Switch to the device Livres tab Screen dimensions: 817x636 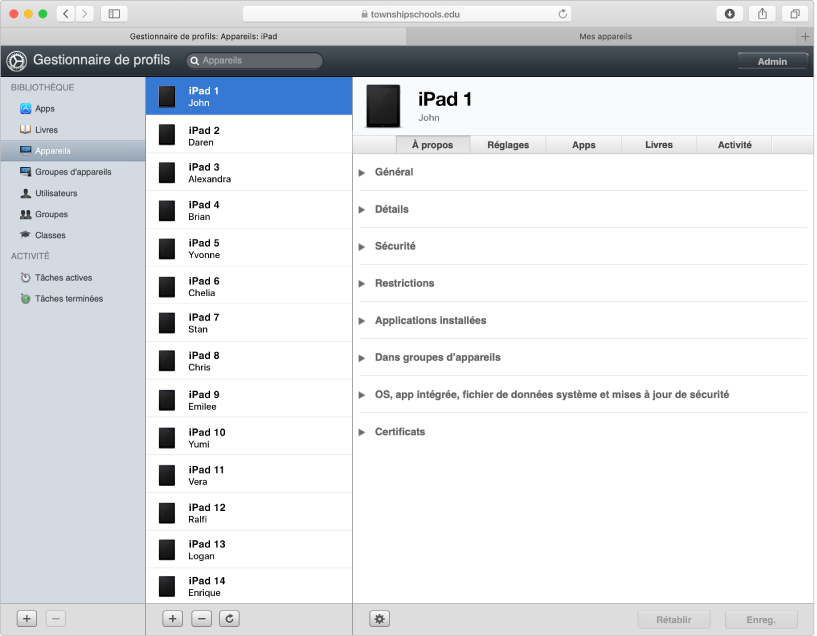[659, 145]
